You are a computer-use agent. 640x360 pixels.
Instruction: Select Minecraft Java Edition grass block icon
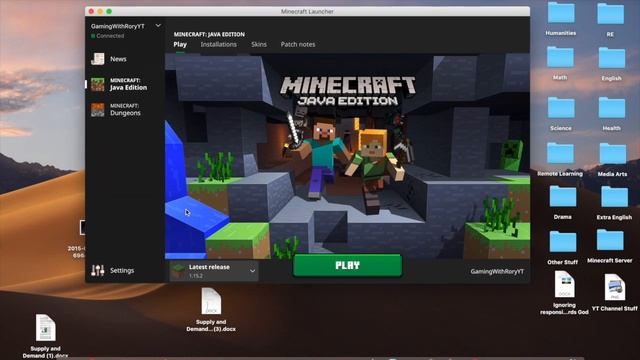click(x=98, y=84)
